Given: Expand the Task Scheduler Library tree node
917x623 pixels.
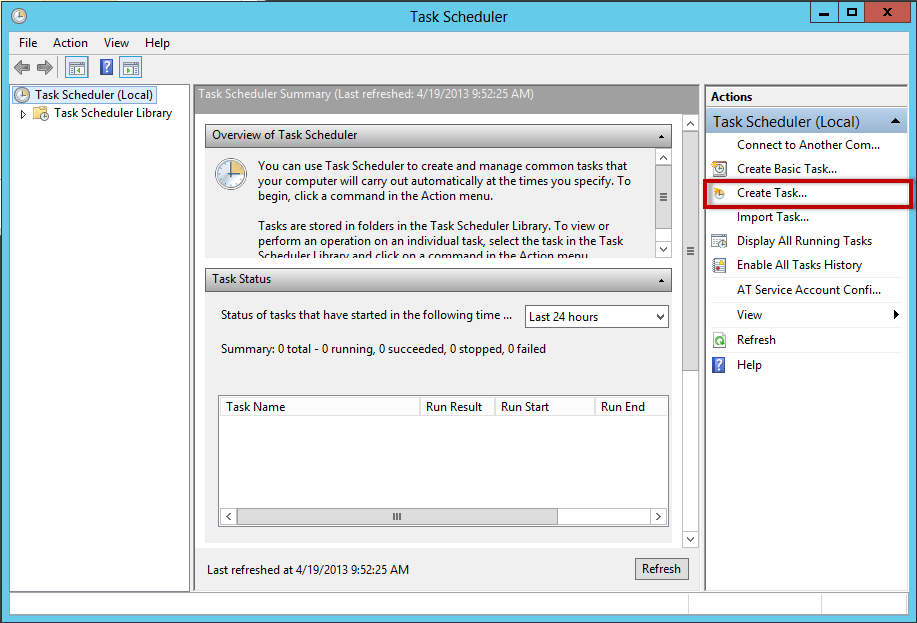Looking at the screenshot, I should click(x=24, y=114).
